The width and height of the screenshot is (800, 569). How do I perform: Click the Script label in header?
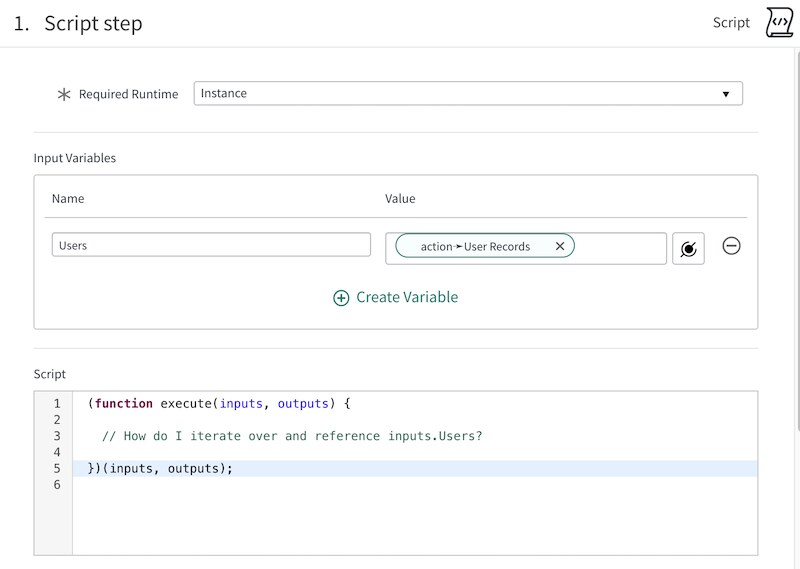click(731, 22)
